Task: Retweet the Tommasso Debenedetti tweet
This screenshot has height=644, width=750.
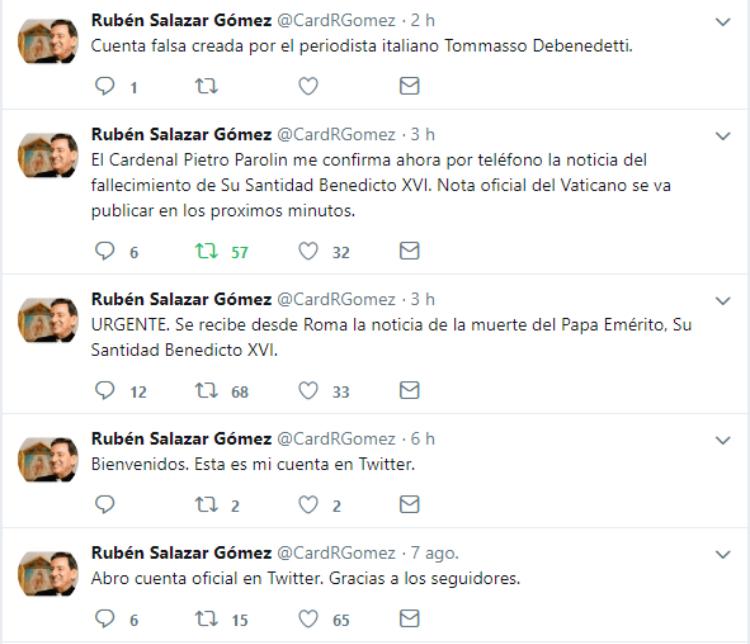Action: pyautogui.click(x=206, y=87)
